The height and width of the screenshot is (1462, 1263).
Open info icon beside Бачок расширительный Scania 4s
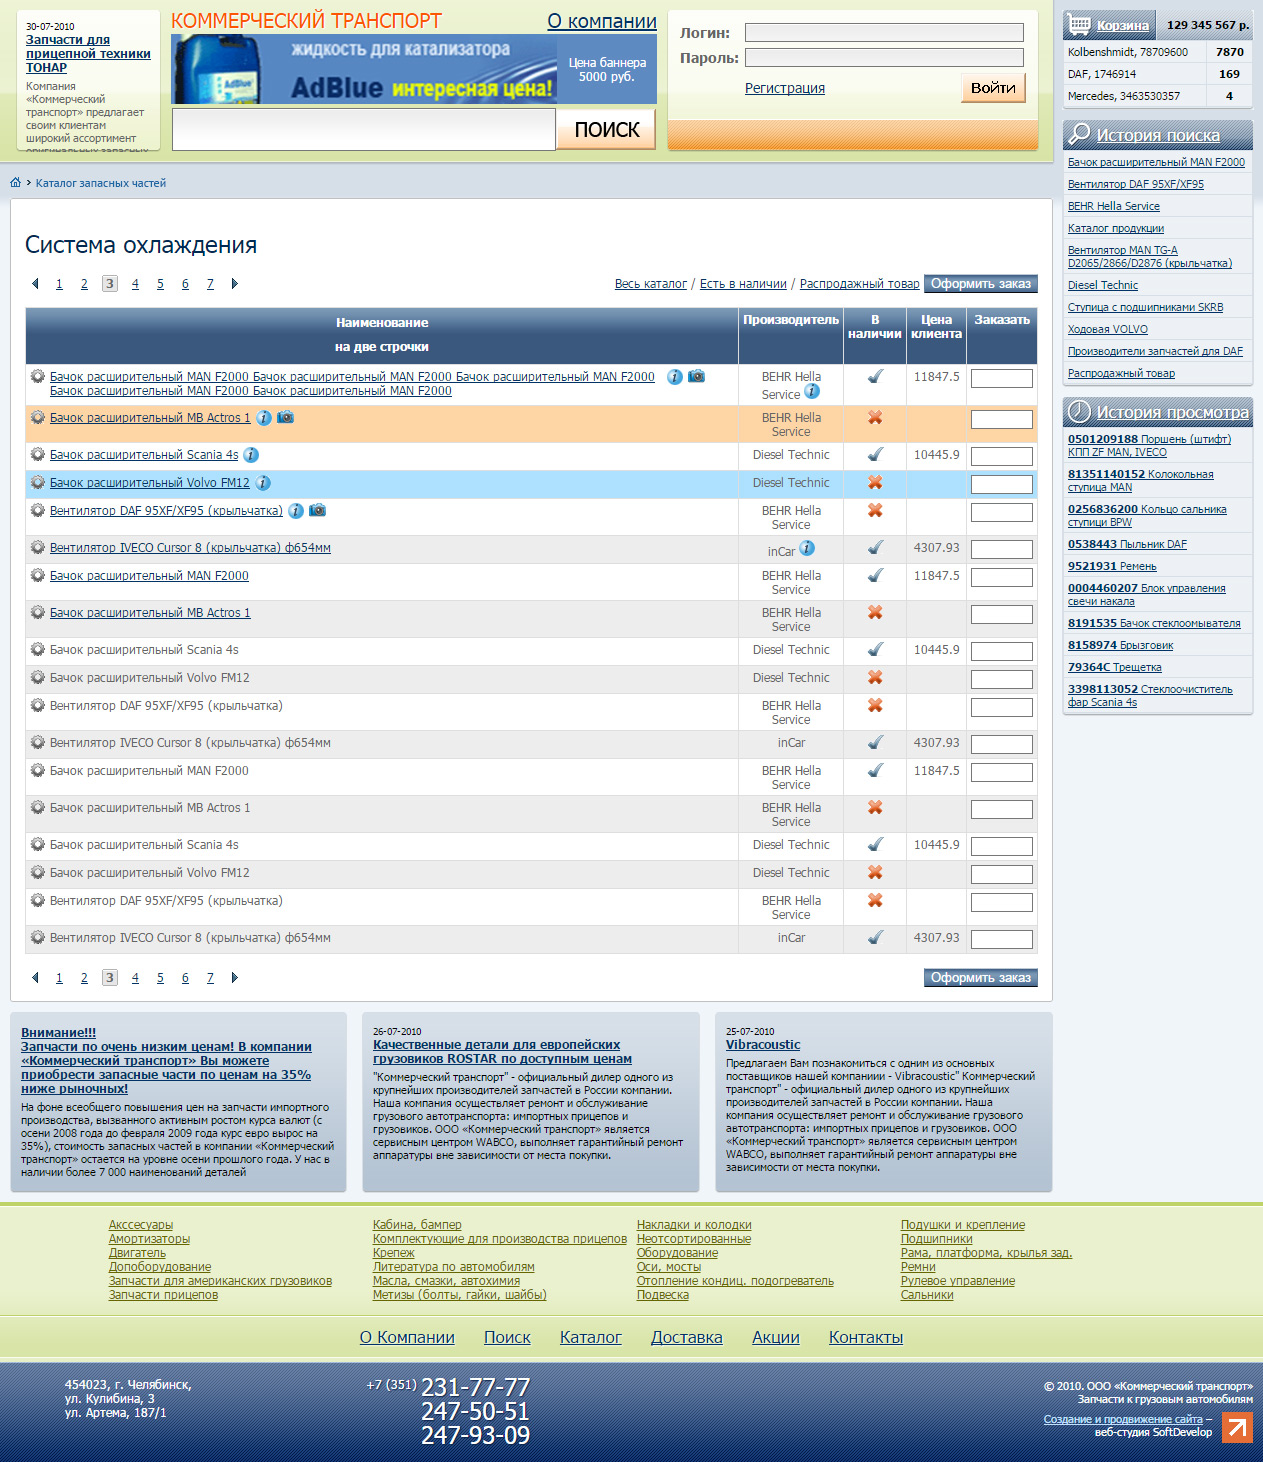[251, 455]
